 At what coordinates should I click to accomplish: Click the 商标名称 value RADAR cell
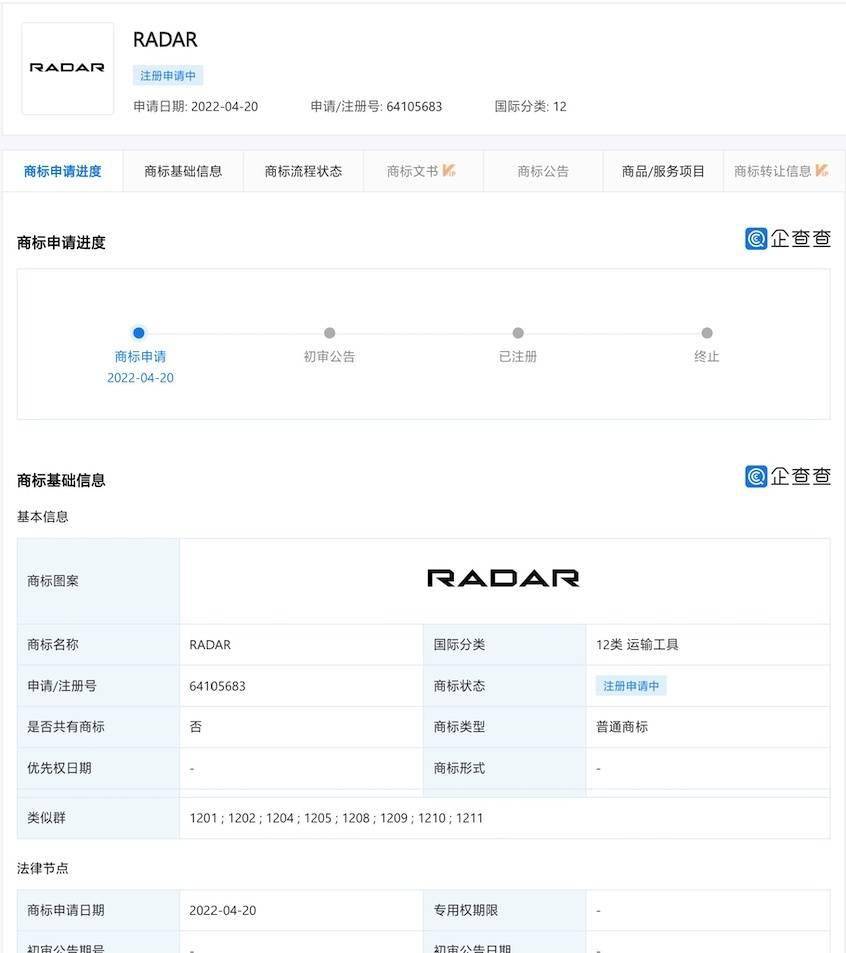click(x=301, y=644)
